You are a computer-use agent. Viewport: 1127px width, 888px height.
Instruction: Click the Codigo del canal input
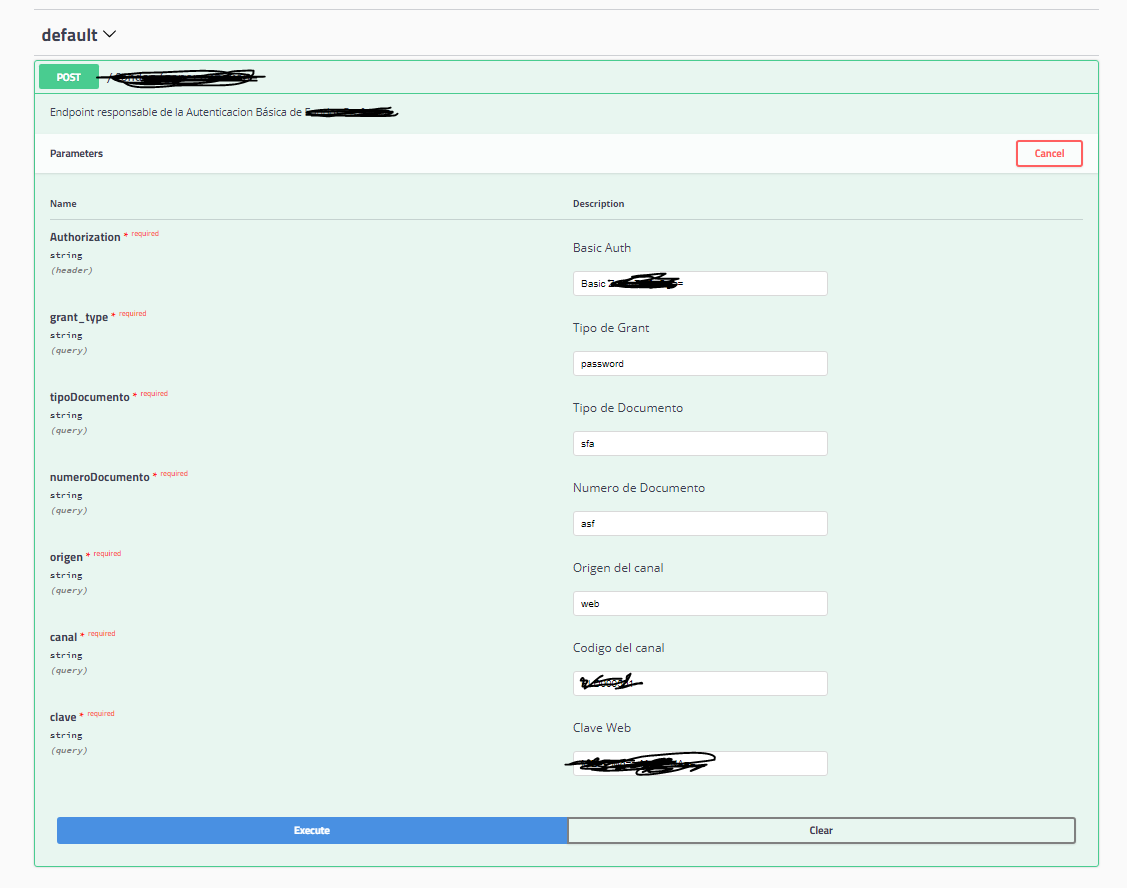(699, 683)
